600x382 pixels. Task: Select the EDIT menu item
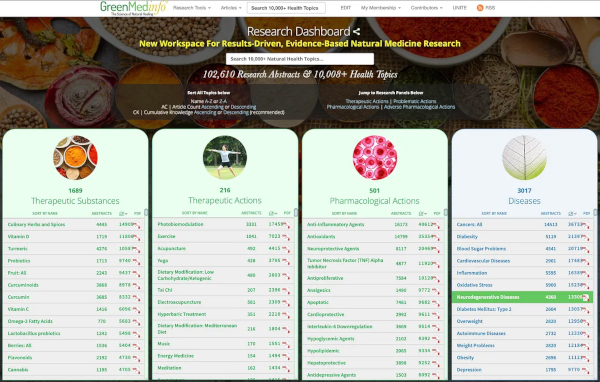click(x=346, y=8)
